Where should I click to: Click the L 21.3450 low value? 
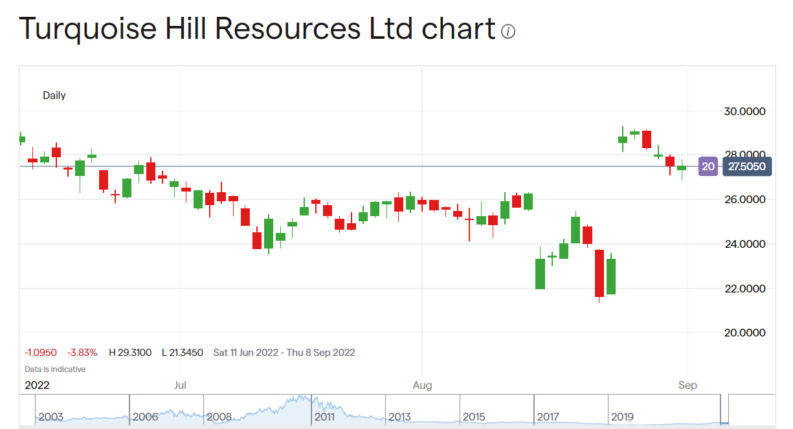pos(183,353)
